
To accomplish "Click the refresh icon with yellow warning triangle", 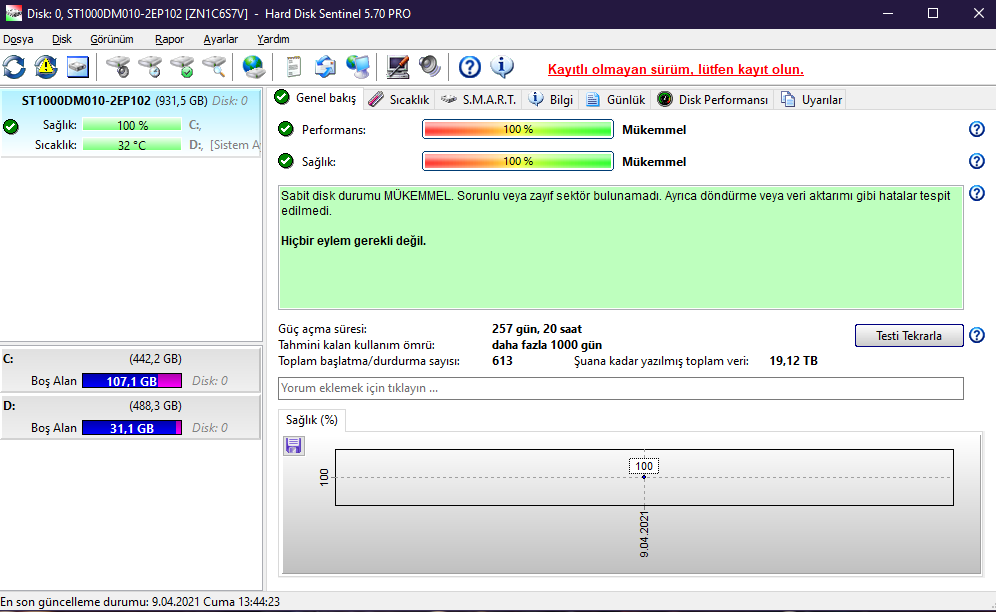I will pos(46,67).
